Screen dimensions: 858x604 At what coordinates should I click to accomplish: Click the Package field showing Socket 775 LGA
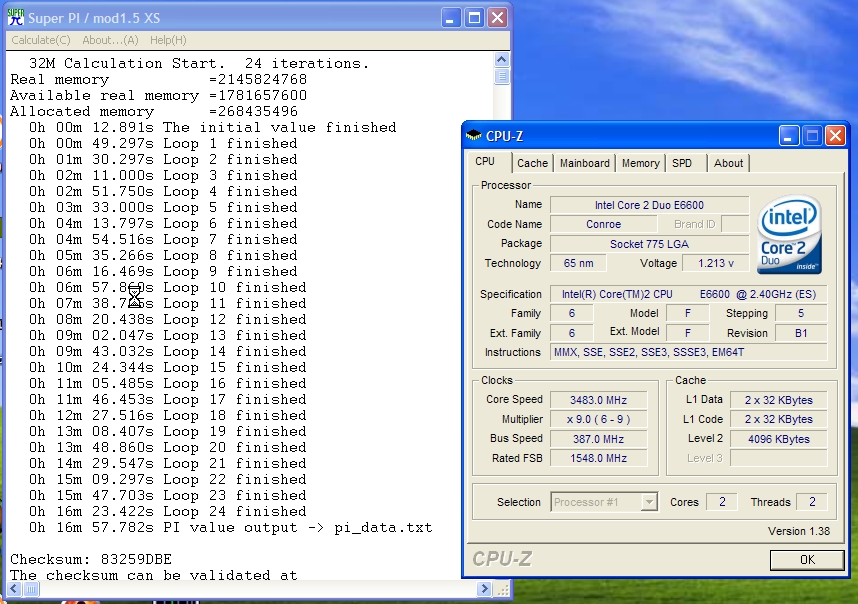point(649,244)
